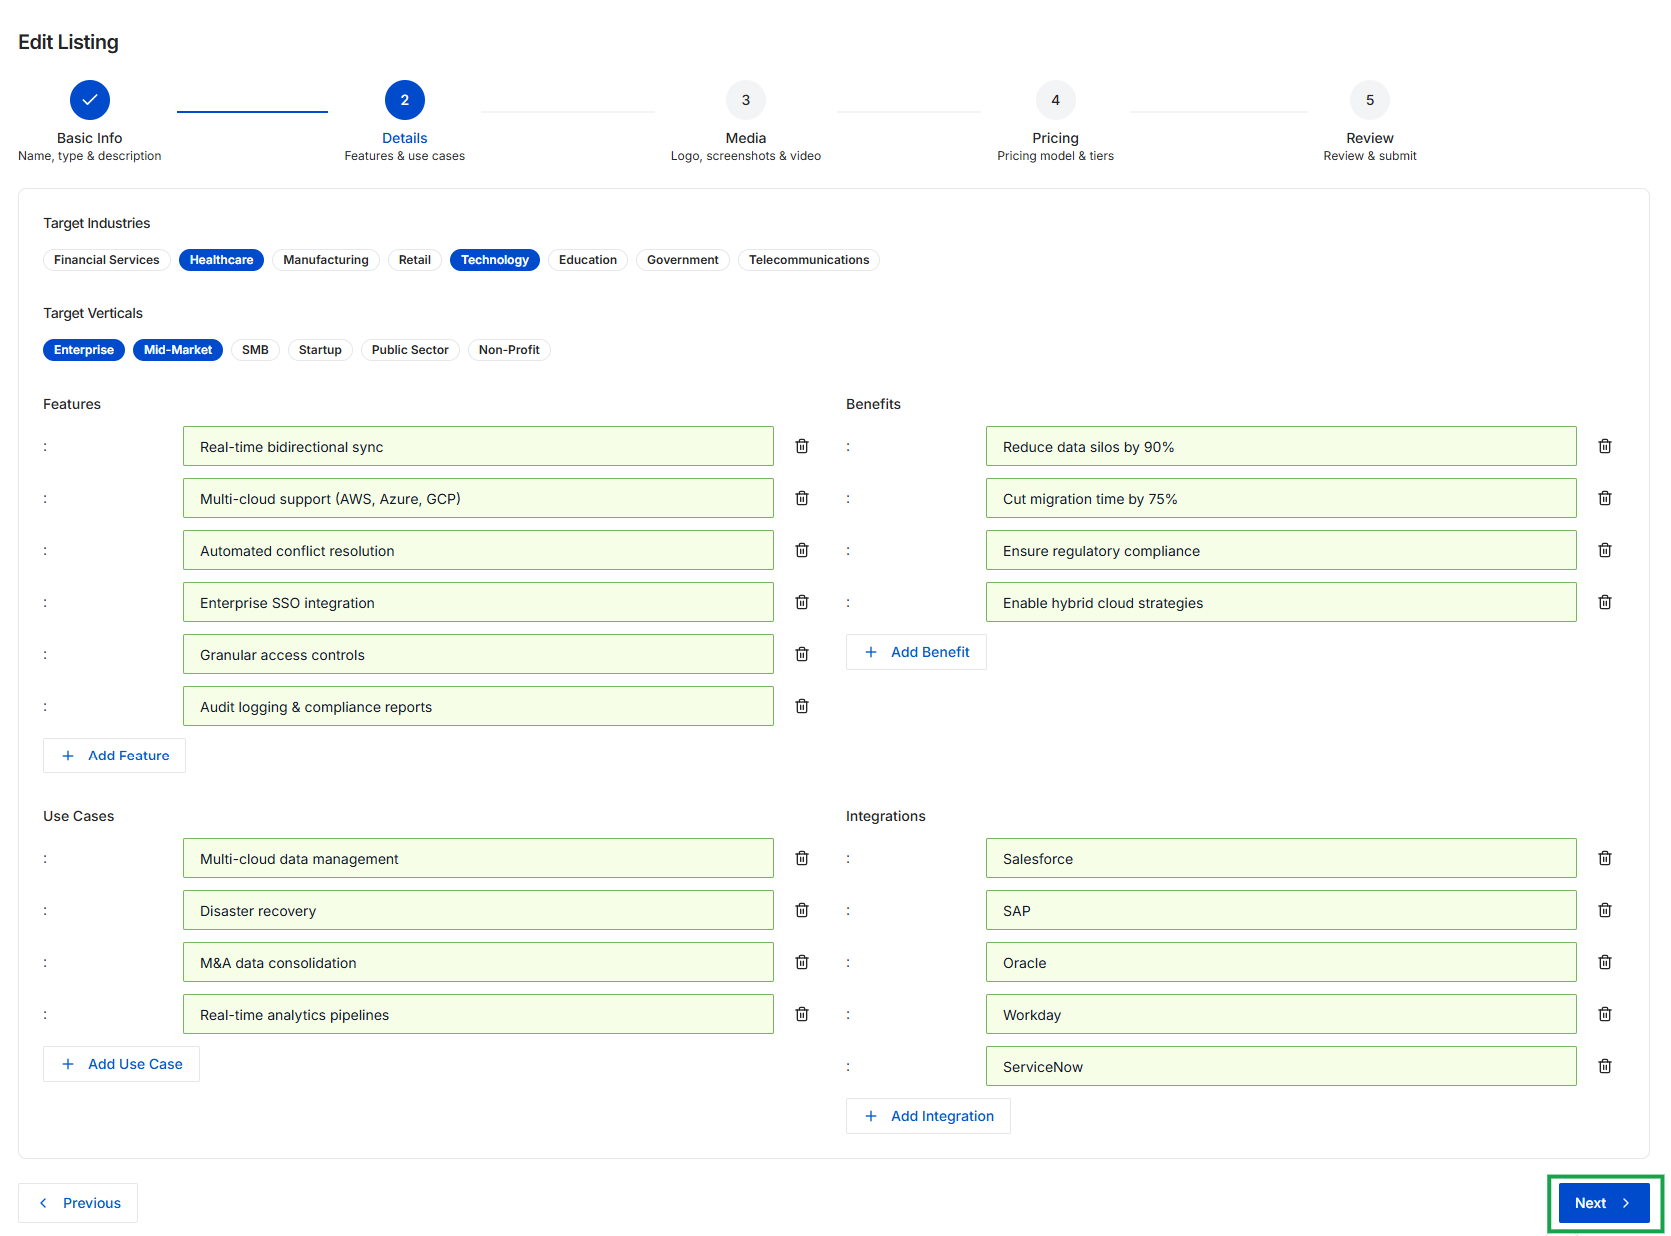
Task: Remove the Real-time analytics pipelines use case
Action: 802,1014
